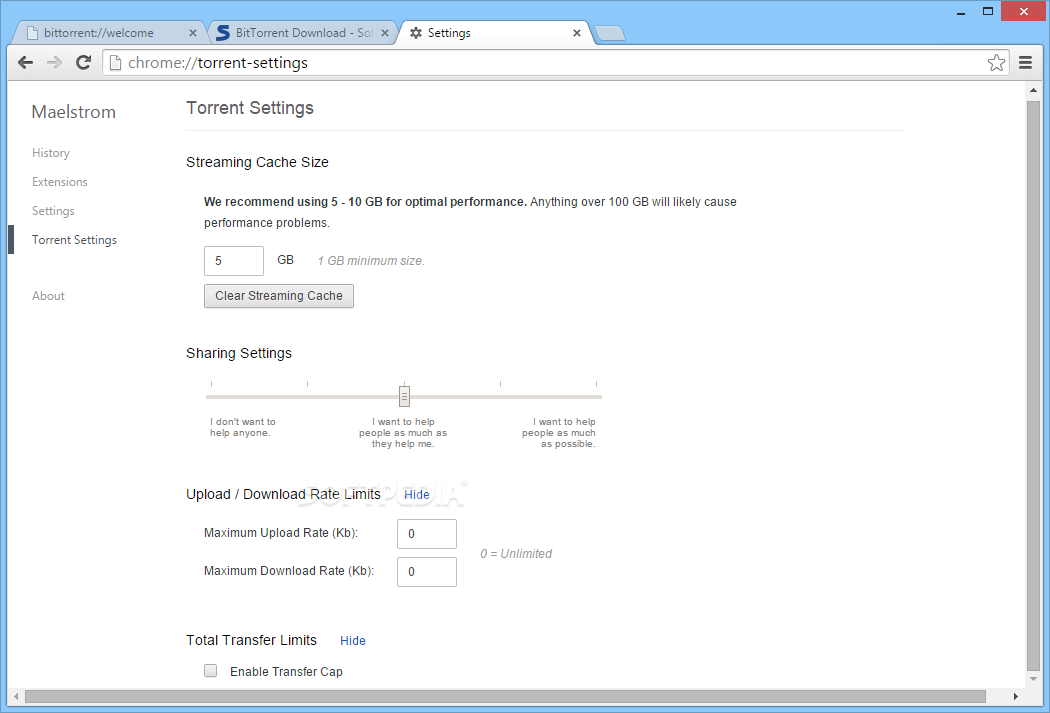Click the Maximum Download Rate field
Viewport: 1050px width, 713px height.
pyautogui.click(x=427, y=572)
